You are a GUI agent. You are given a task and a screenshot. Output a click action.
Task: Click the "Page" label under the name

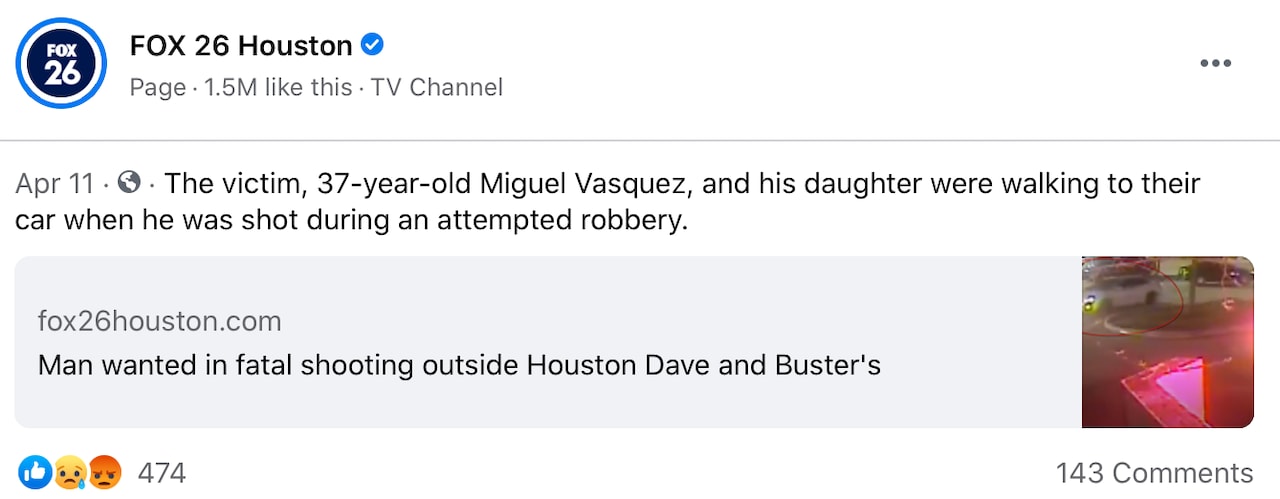tap(158, 88)
